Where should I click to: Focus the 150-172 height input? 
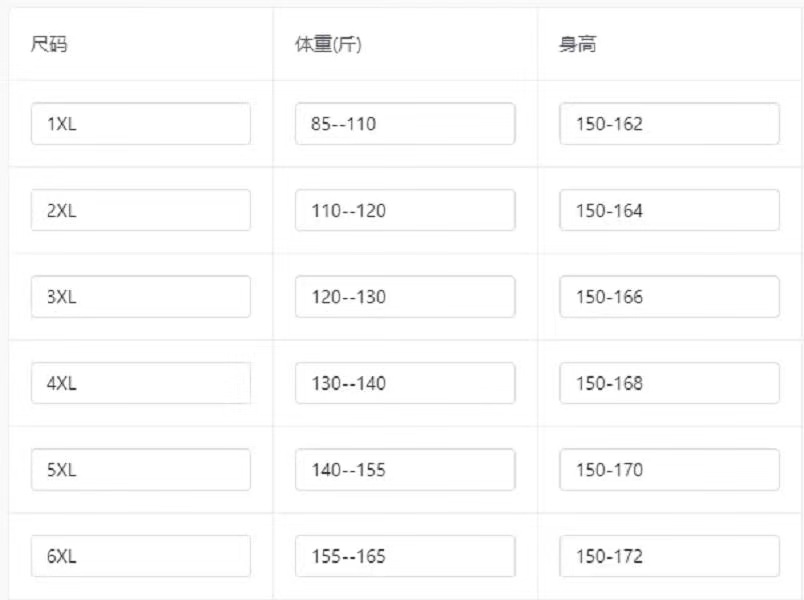point(669,556)
